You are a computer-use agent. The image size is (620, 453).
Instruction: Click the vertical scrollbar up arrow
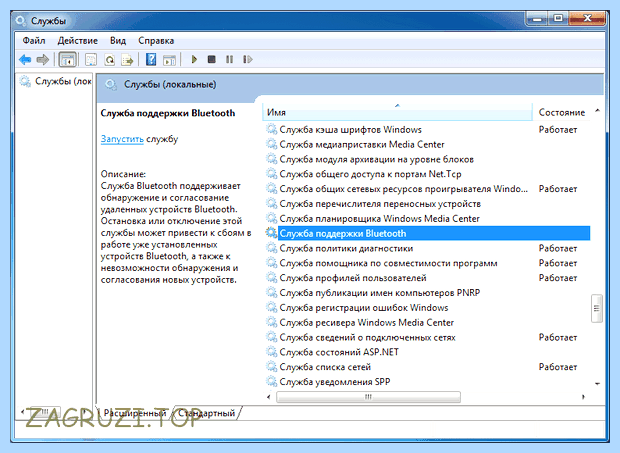[597, 111]
